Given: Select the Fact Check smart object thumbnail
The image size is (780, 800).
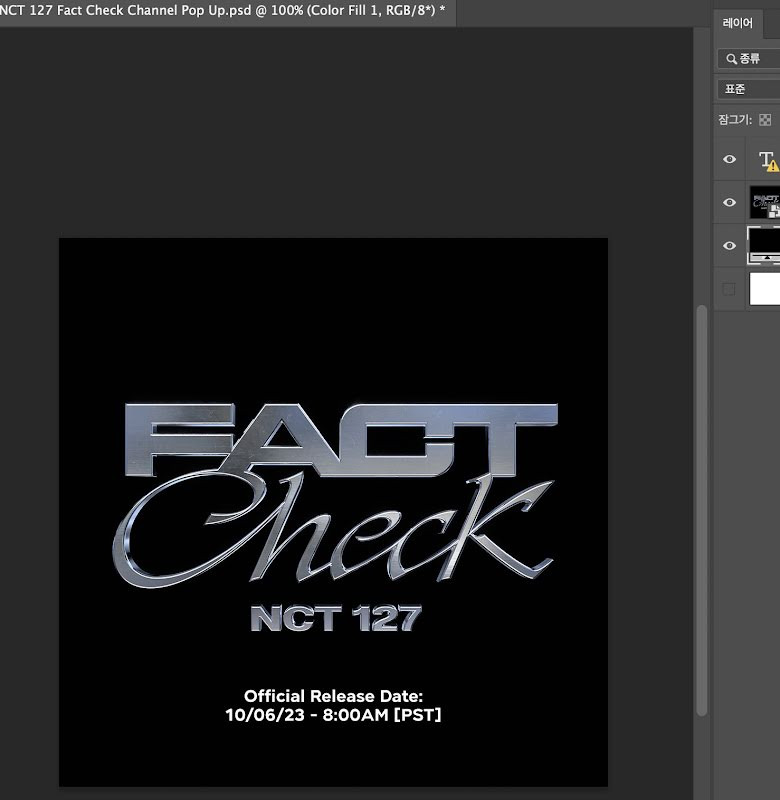Looking at the screenshot, I should point(765,203).
